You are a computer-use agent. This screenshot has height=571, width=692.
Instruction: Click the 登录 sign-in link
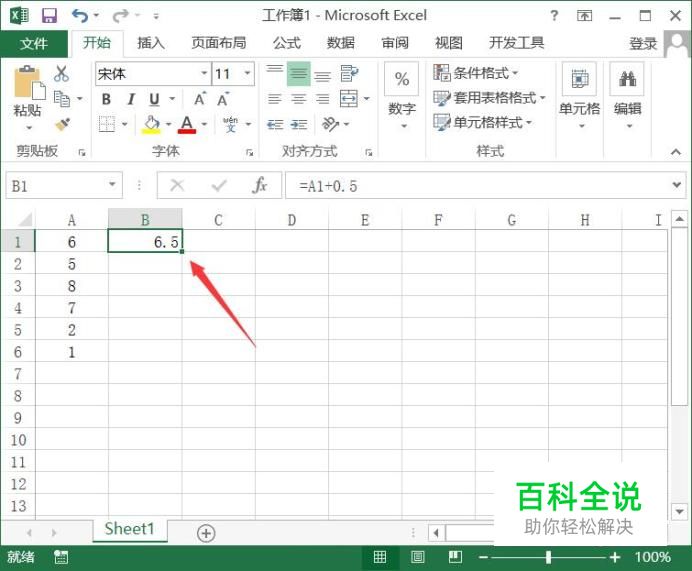643,43
